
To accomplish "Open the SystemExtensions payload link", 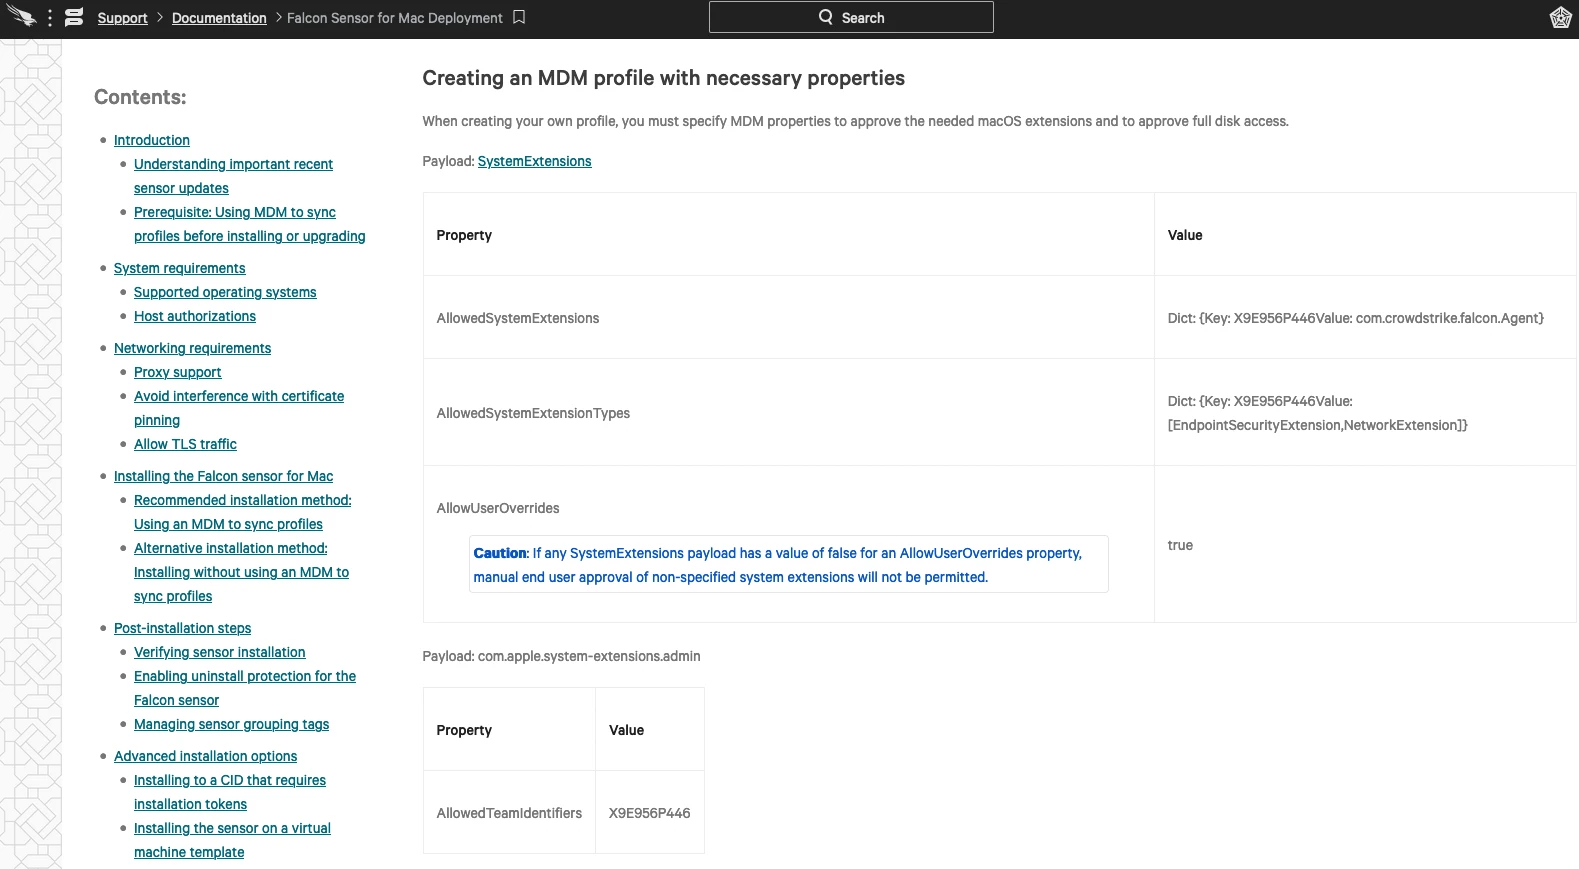I will [x=534, y=161].
